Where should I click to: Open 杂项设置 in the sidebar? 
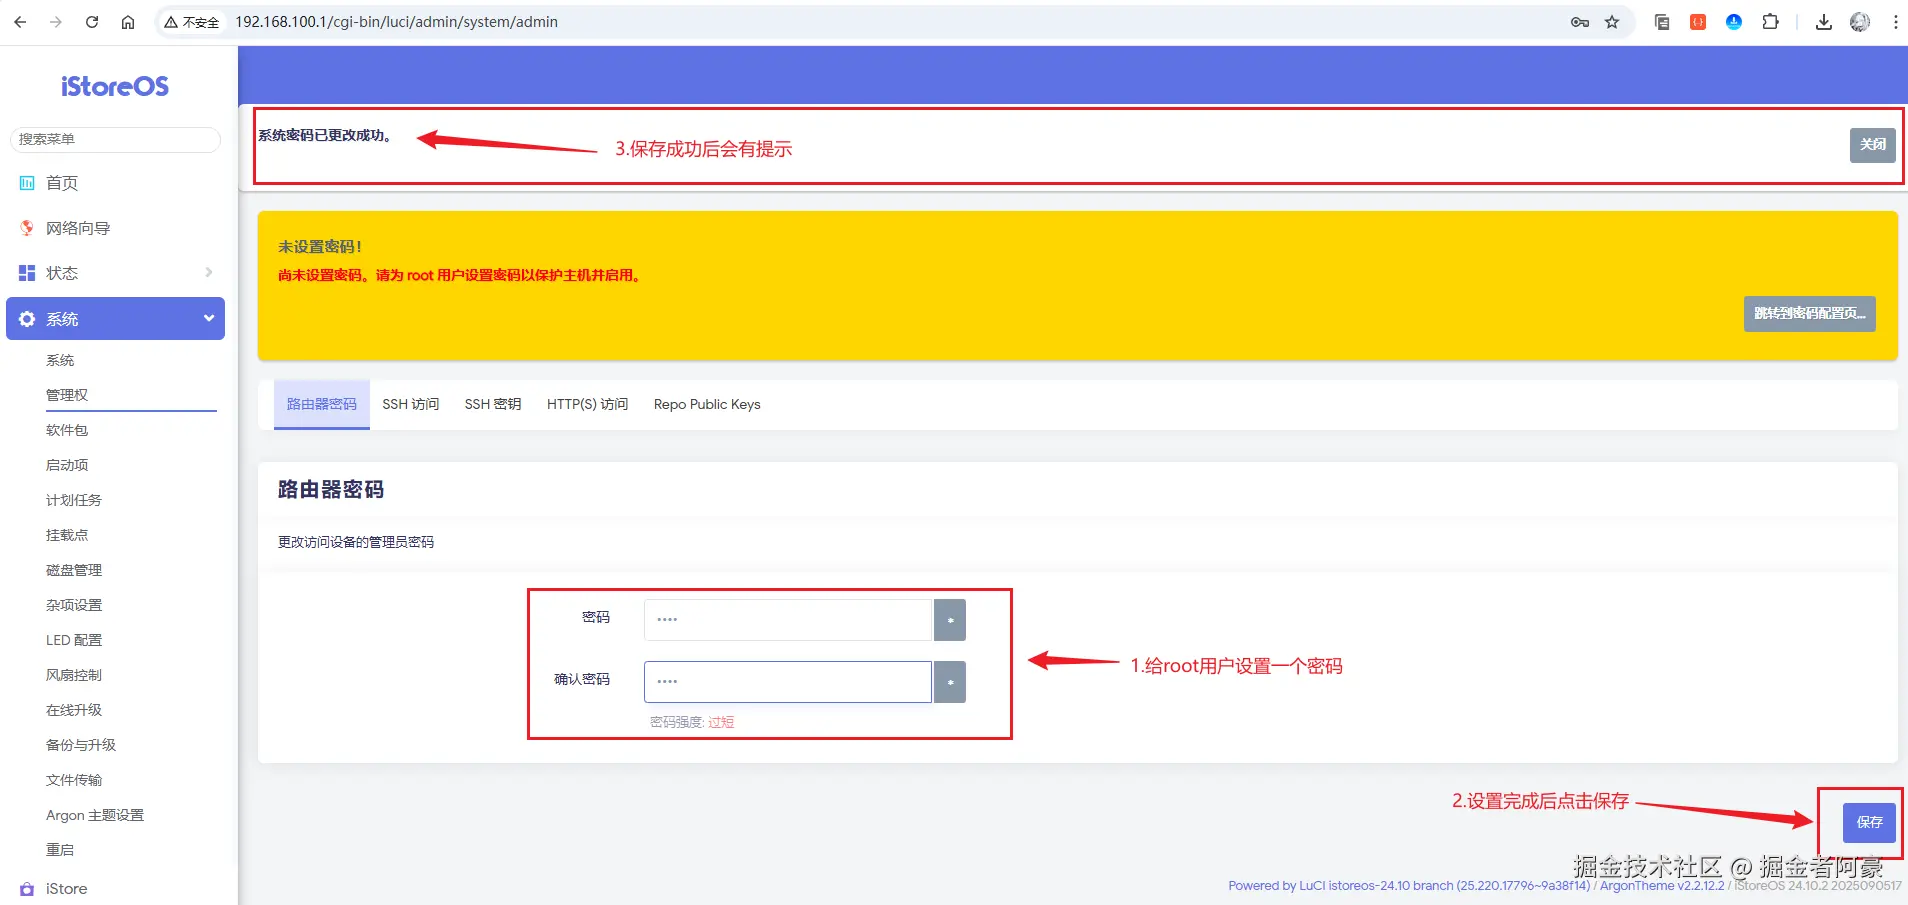[74, 605]
